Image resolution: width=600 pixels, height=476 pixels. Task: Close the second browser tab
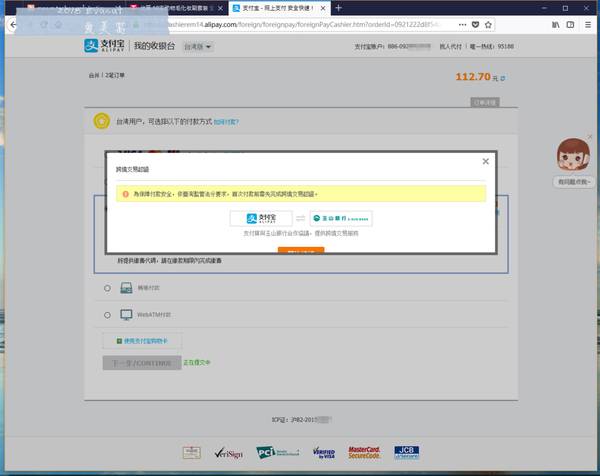point(220,8)
